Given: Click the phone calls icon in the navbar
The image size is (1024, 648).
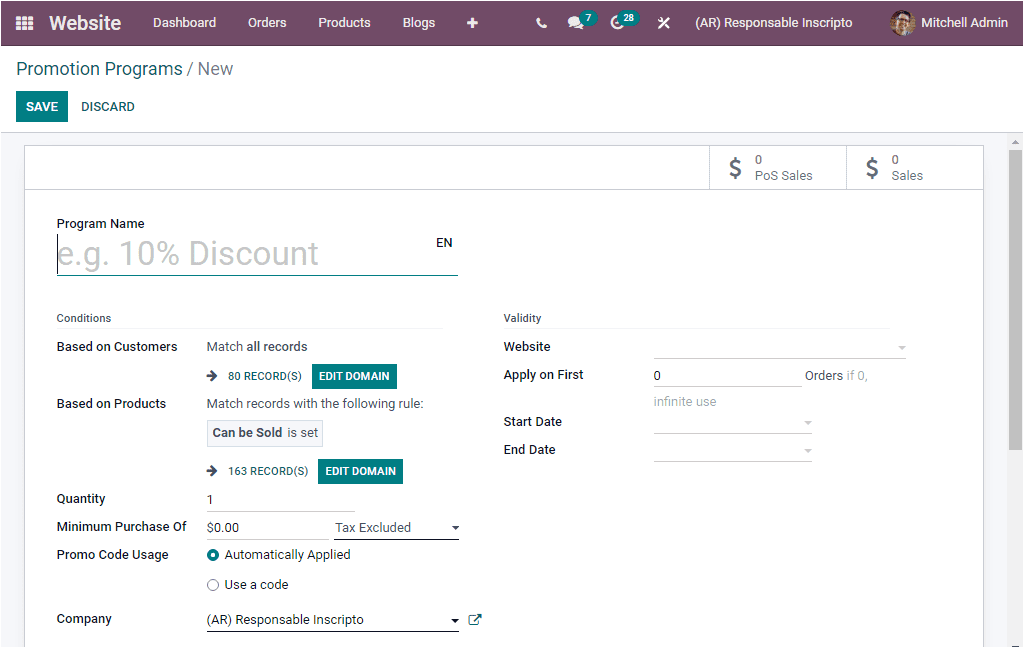Looking at the screenshot, I should pyautogui.click(x=541, y=22).
